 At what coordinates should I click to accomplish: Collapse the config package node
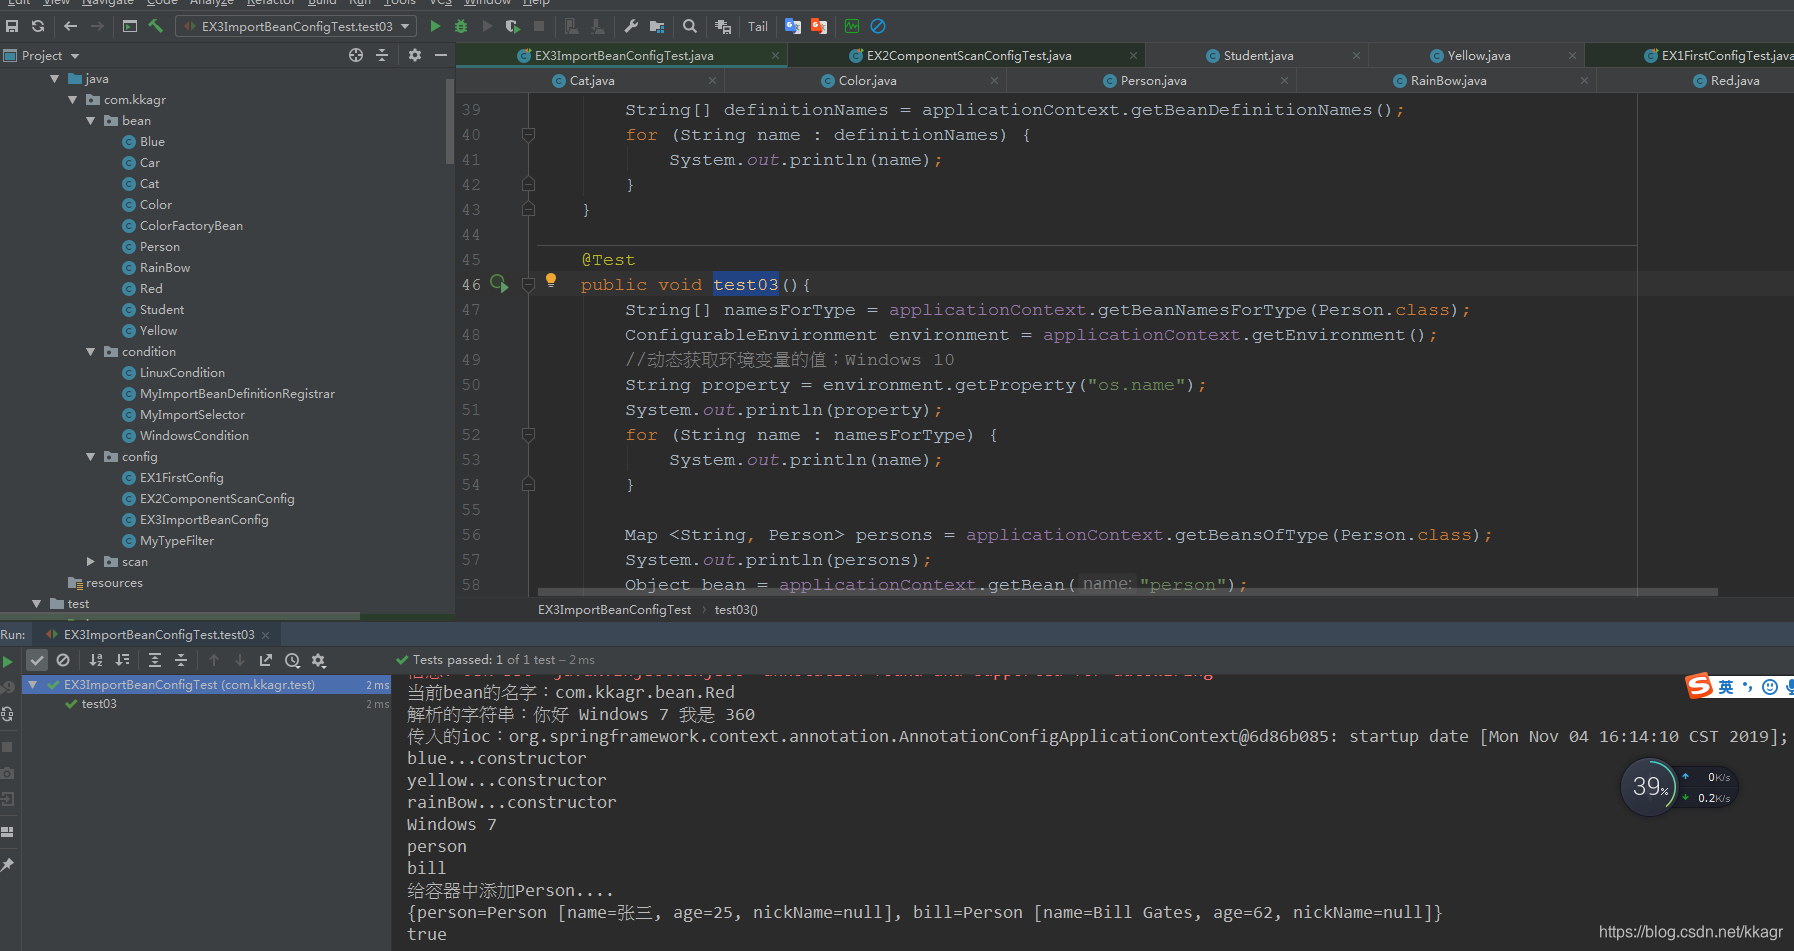pyautogui.click(x=91, y=457)
